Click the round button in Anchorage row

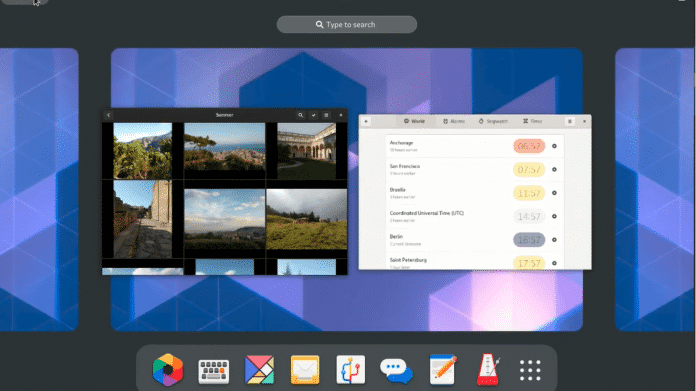pyautogui.click(x=554, y=146)
